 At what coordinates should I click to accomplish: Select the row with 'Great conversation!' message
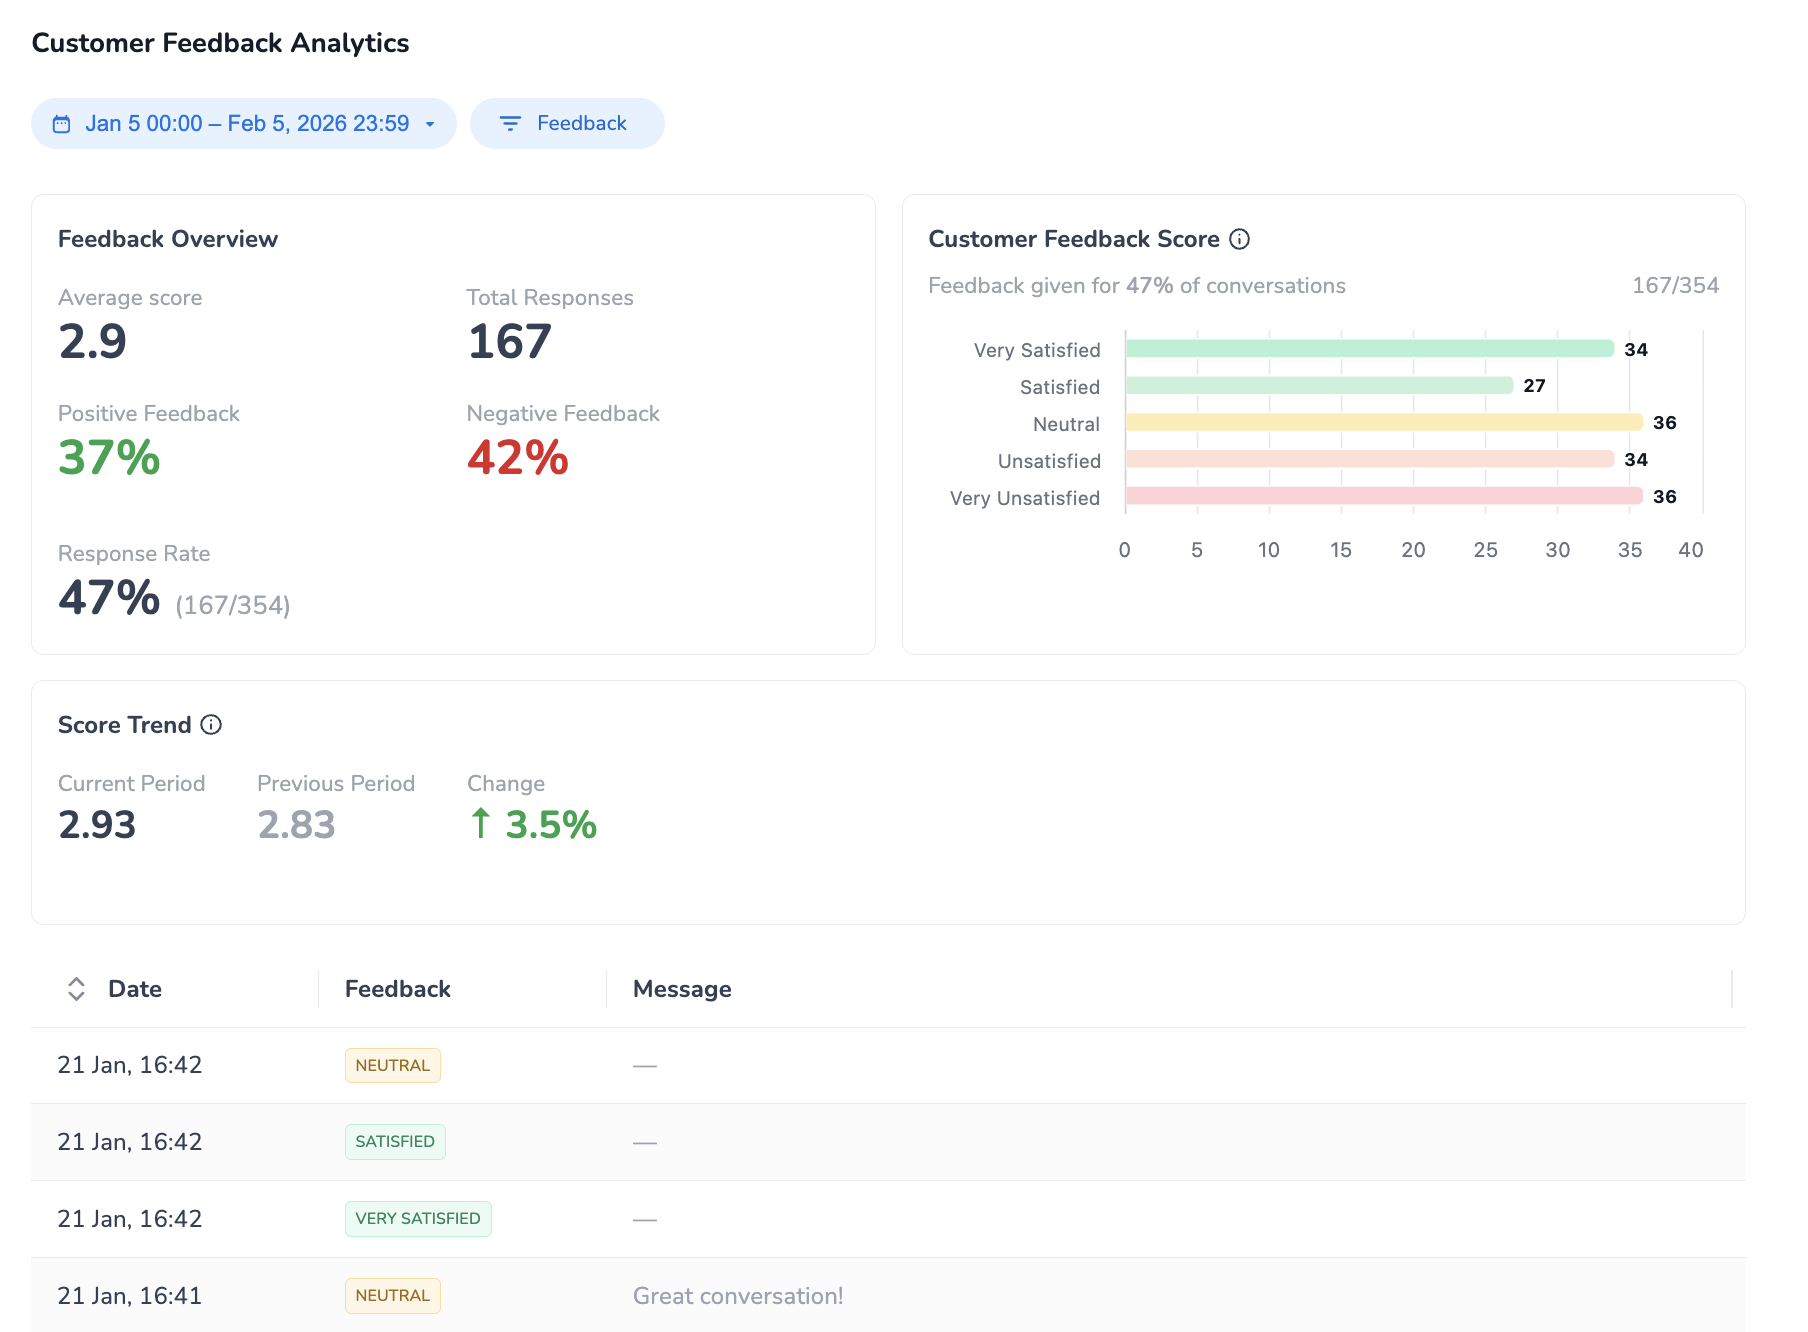738,1296
